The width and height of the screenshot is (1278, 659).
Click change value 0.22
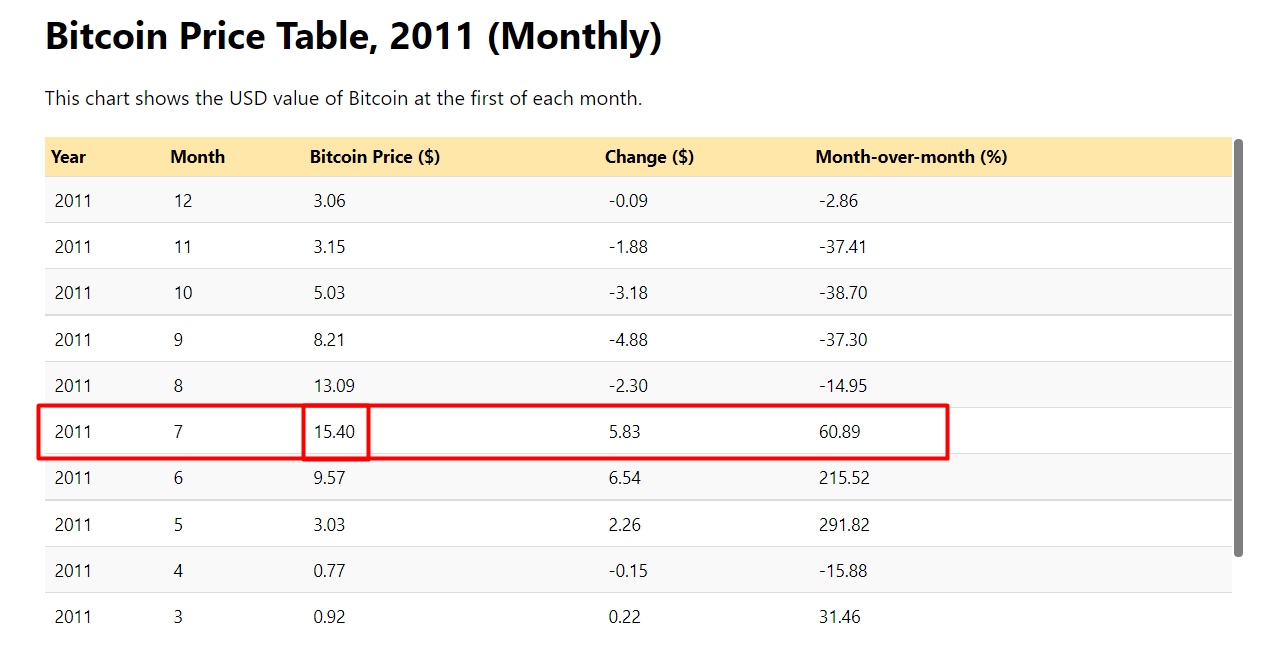pyautogui.click(x=624, y=617)
